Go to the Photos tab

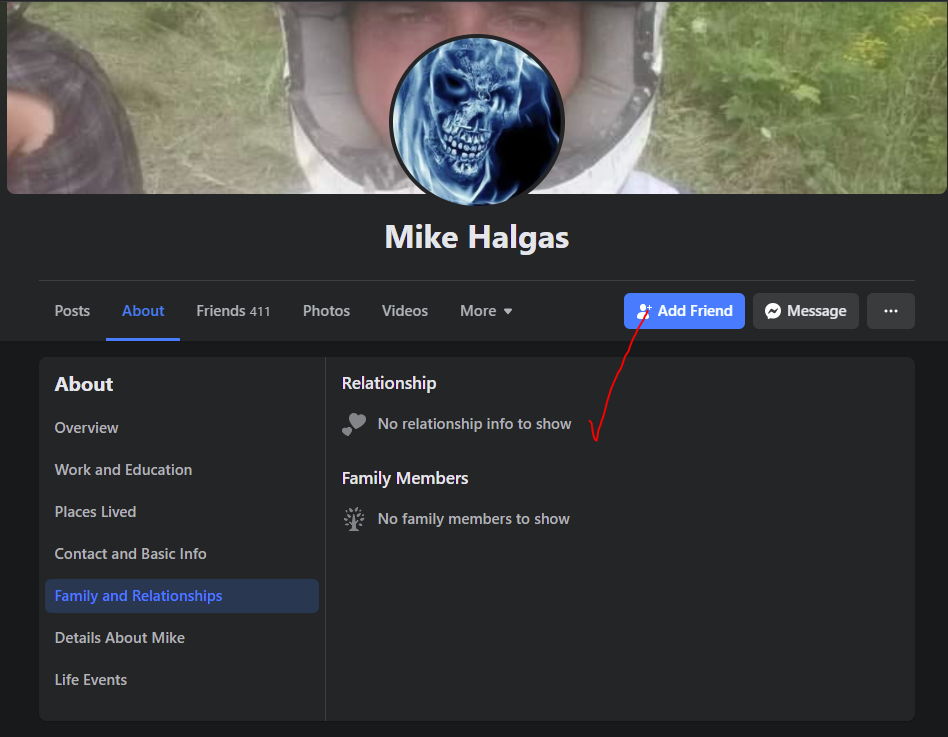(326, 311)
